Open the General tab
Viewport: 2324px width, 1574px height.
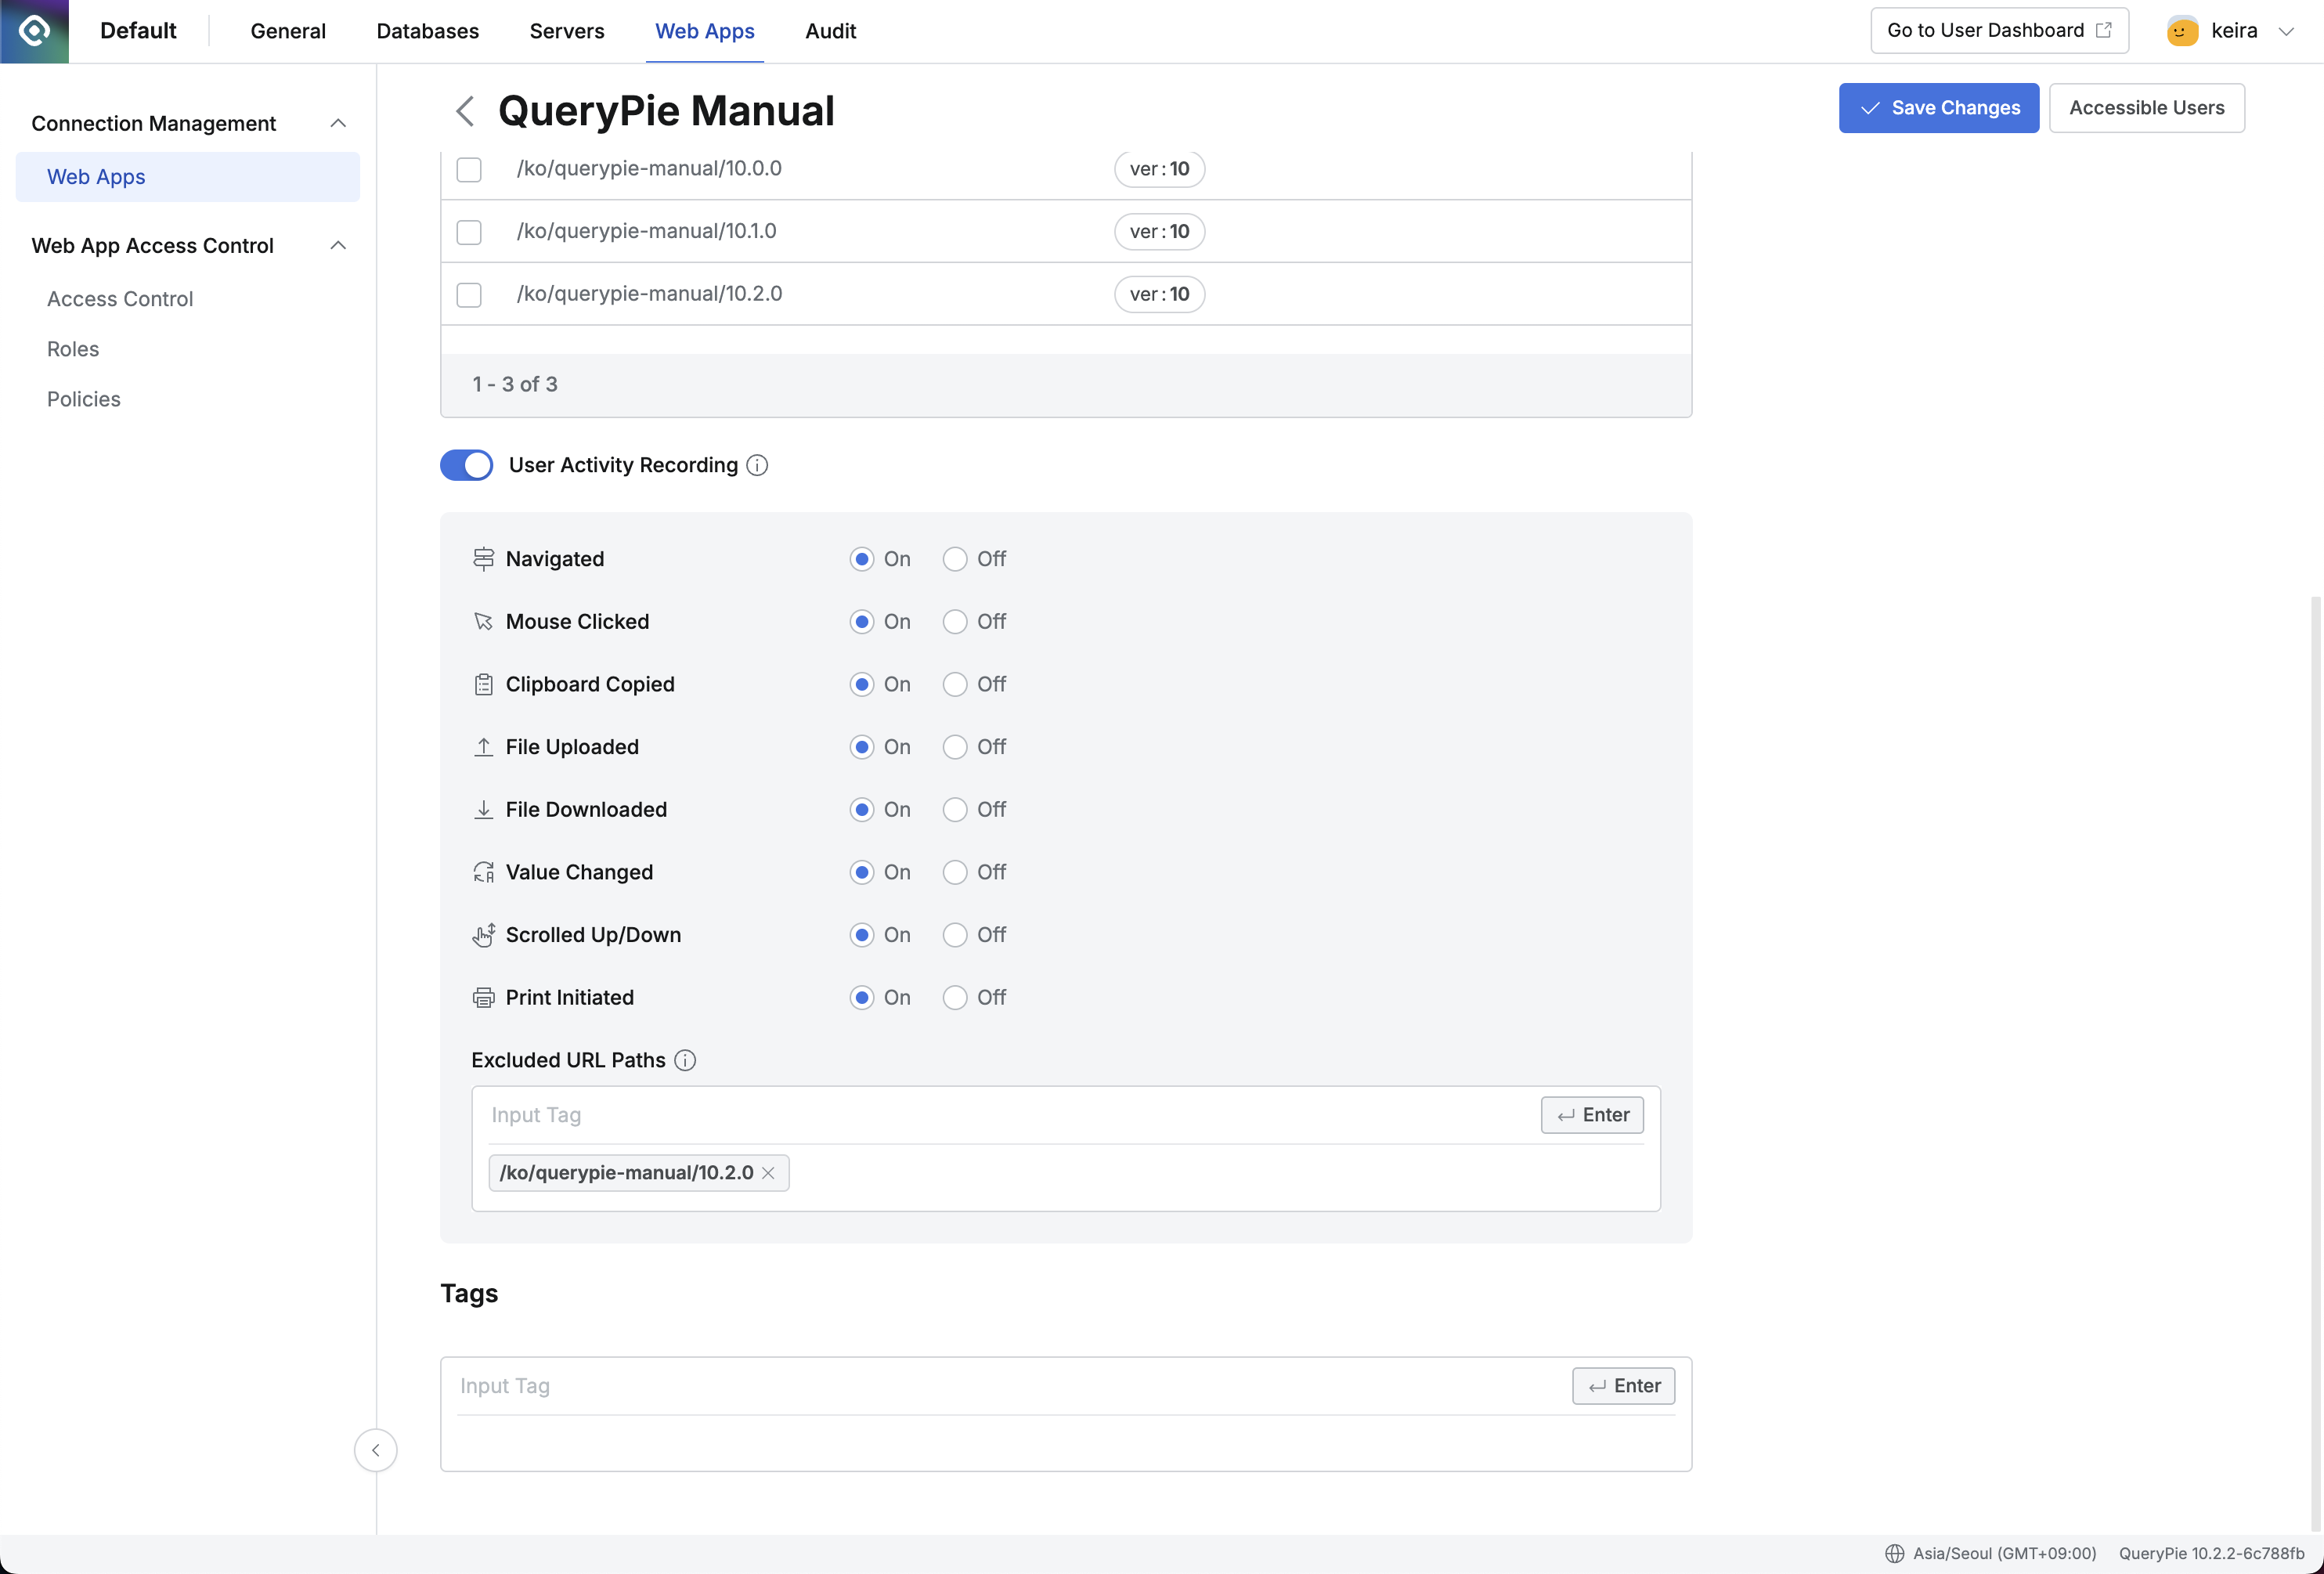[x=288, y=31]
